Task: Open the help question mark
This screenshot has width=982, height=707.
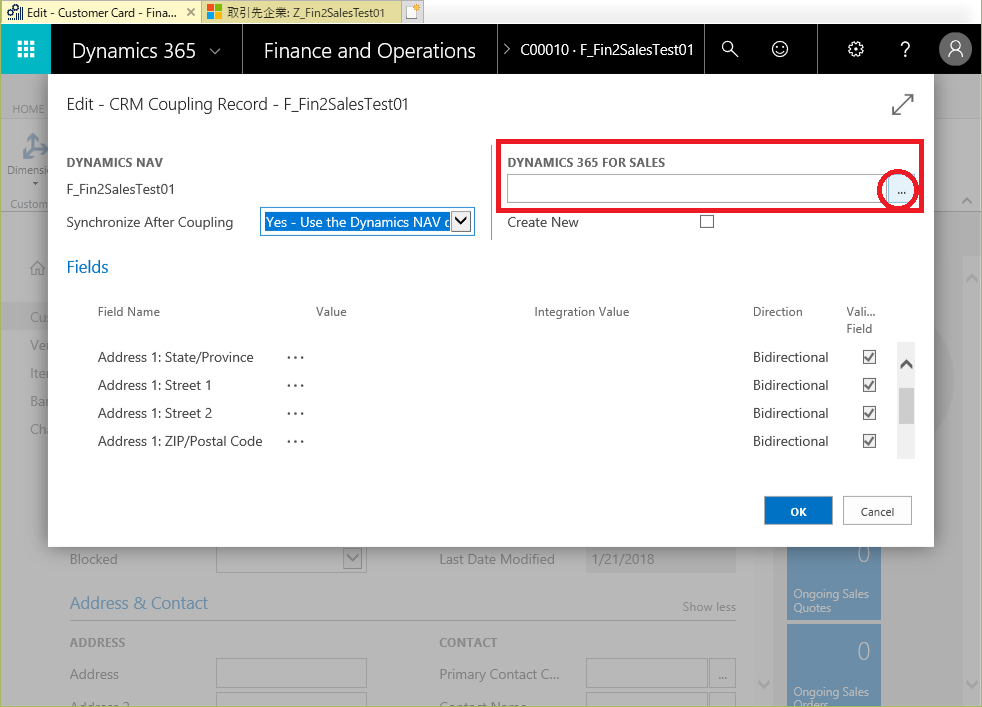Action: 905,49
